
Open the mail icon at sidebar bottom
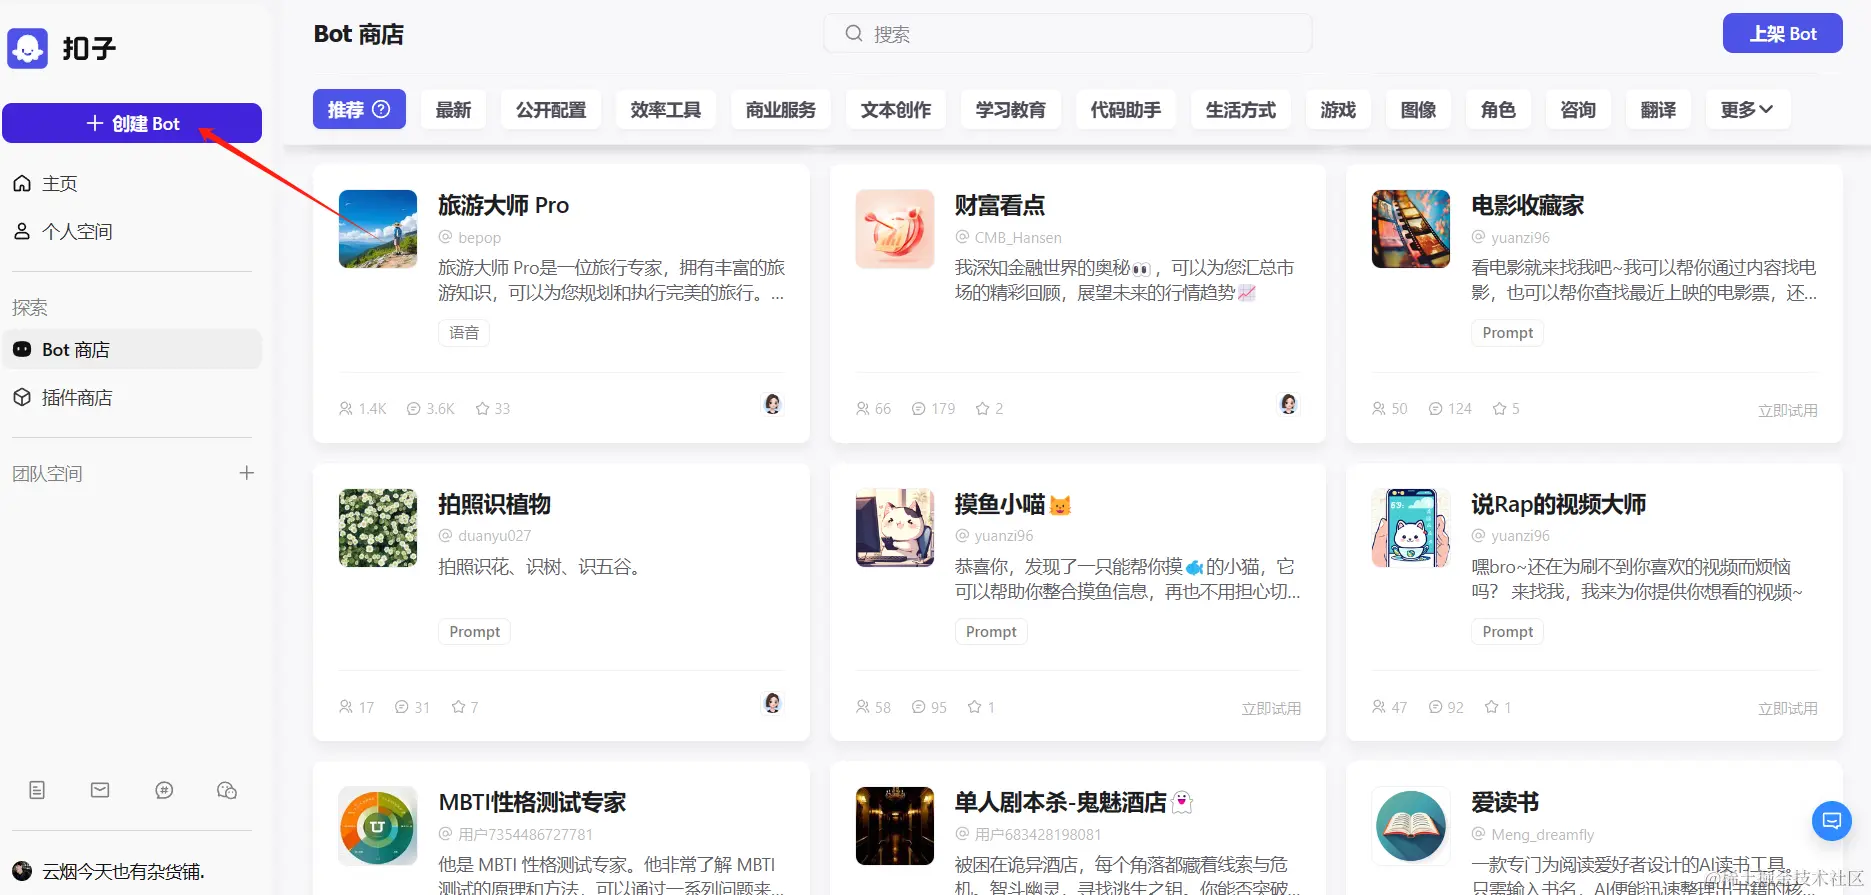point(100,790)
